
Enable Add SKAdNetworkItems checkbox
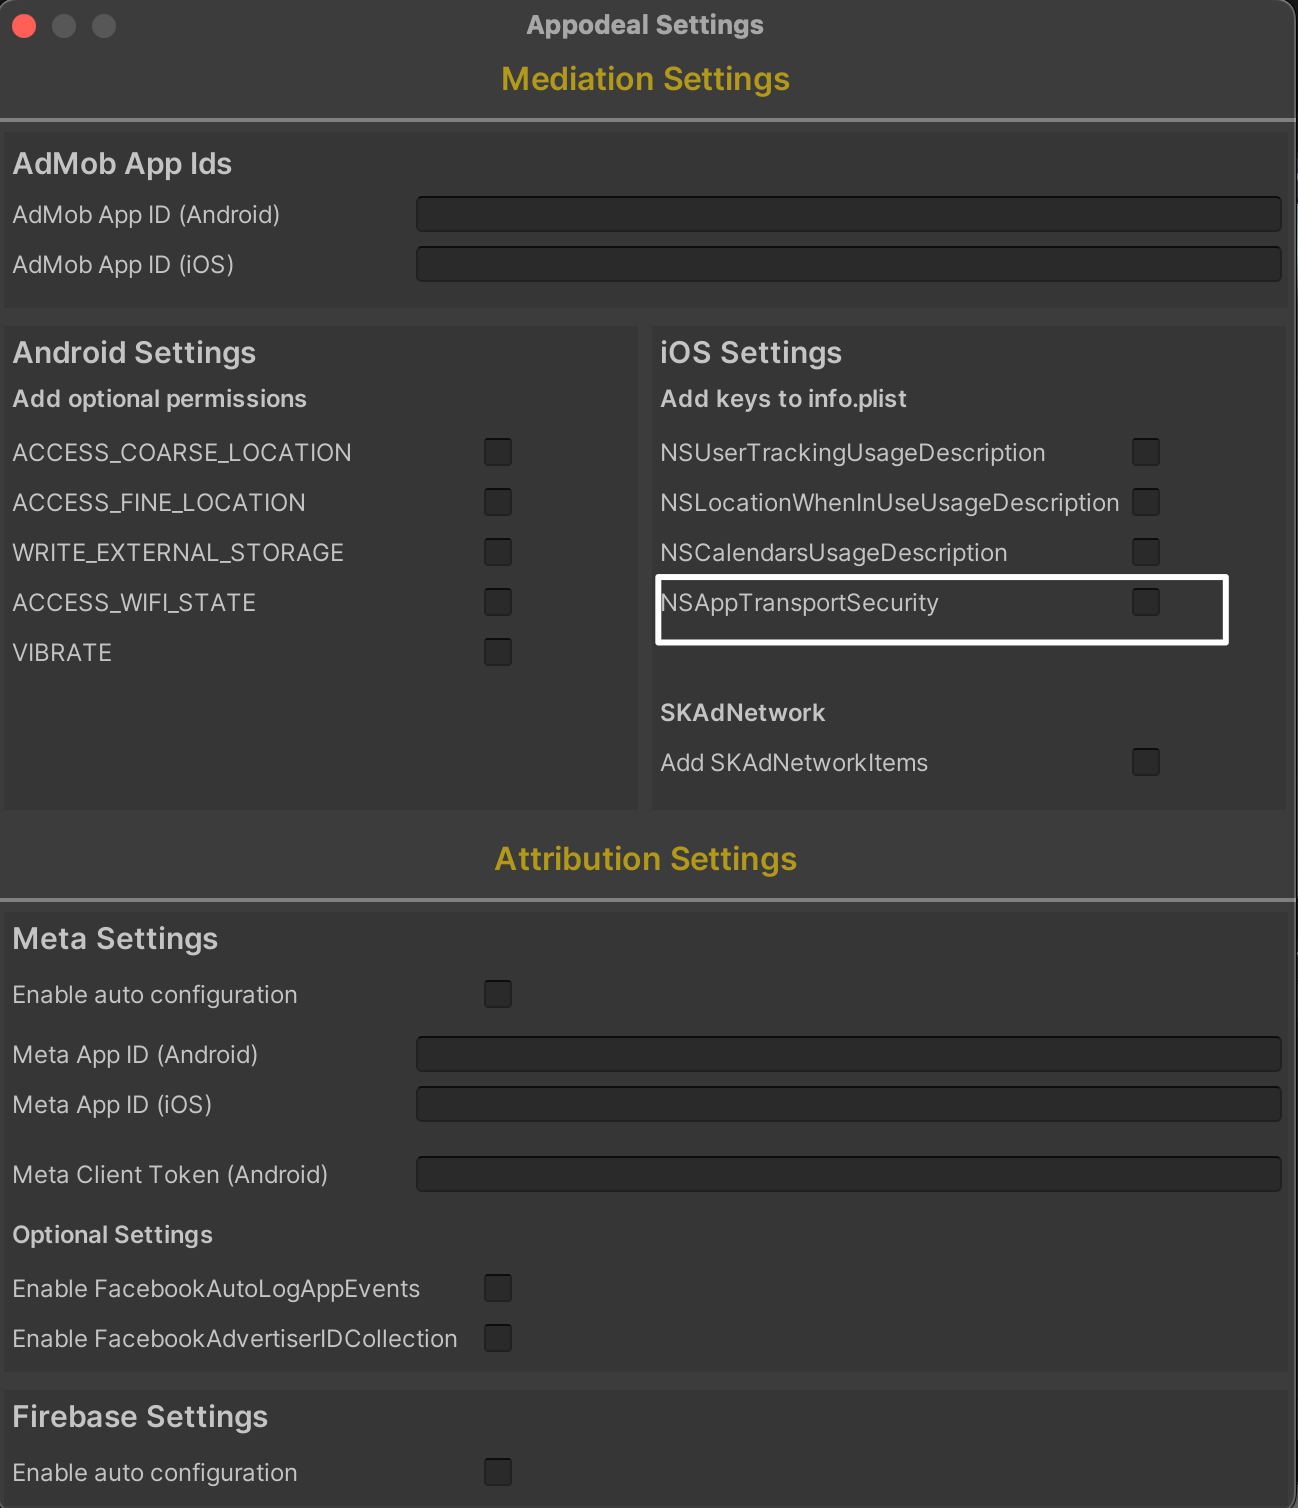(x=1145, y=762)
